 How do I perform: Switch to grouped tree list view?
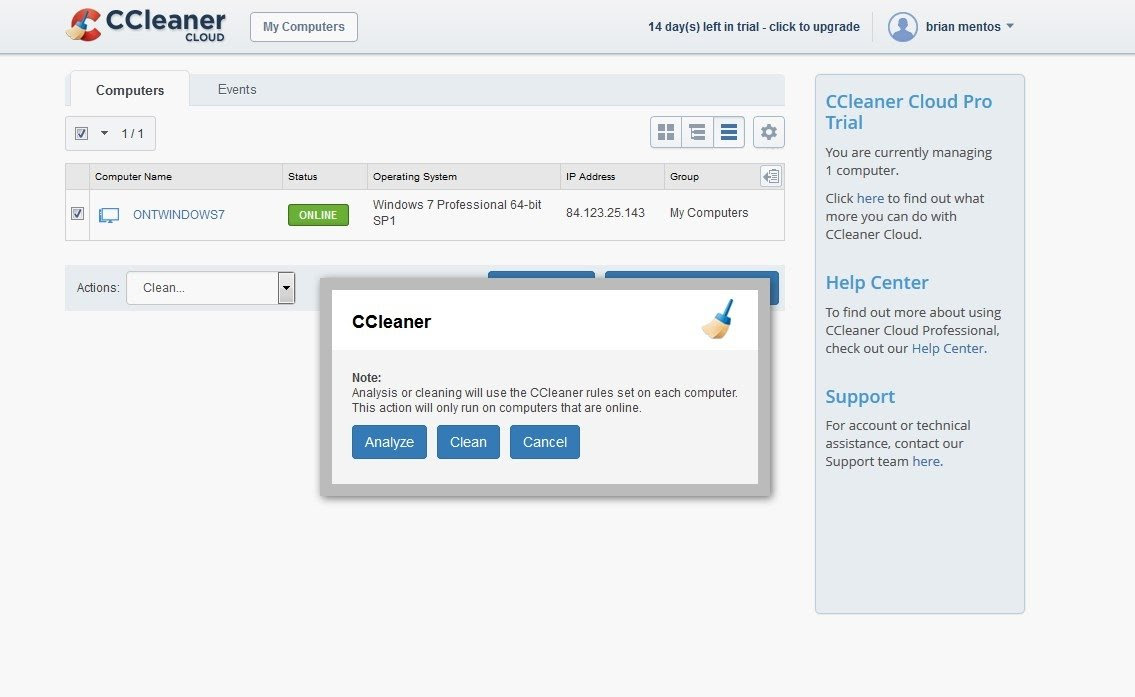[x=697, y=132]
